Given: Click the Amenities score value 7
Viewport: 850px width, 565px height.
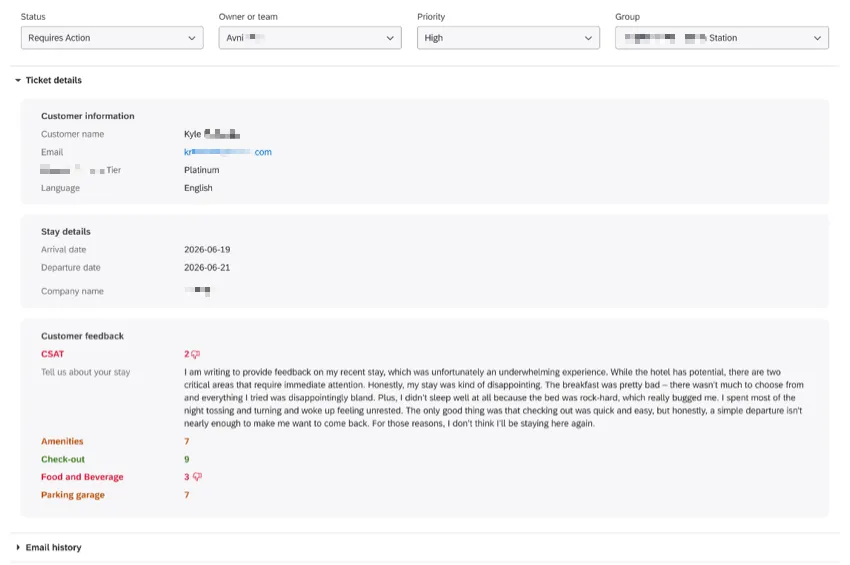Looking at the screenshot, I should pyautogui.click(x=186, y=441).
